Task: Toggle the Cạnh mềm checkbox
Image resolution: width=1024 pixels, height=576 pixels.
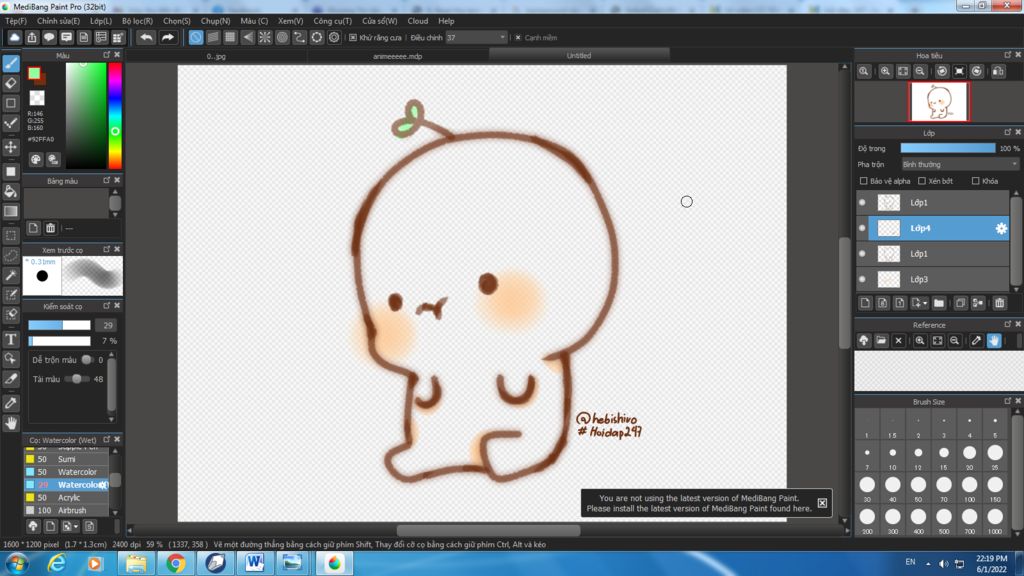Action: point(518,38)
